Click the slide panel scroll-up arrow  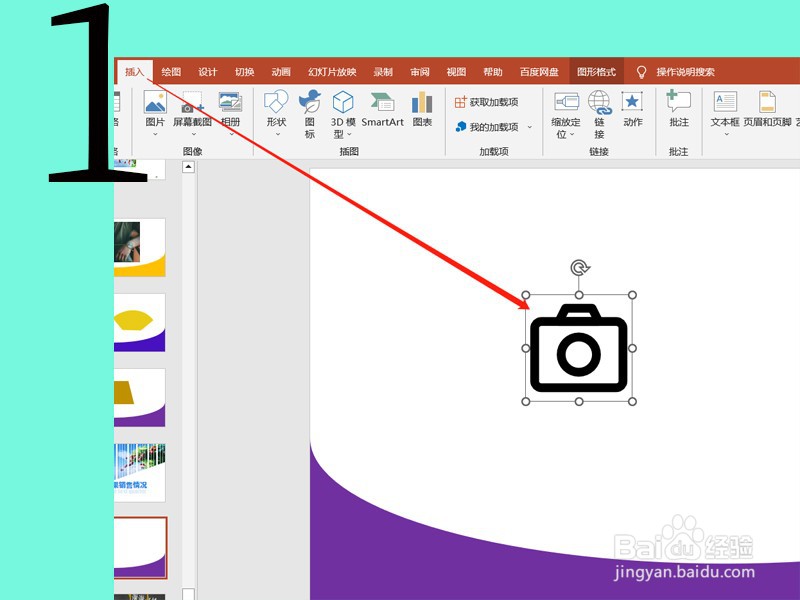(x=188, y=167)
